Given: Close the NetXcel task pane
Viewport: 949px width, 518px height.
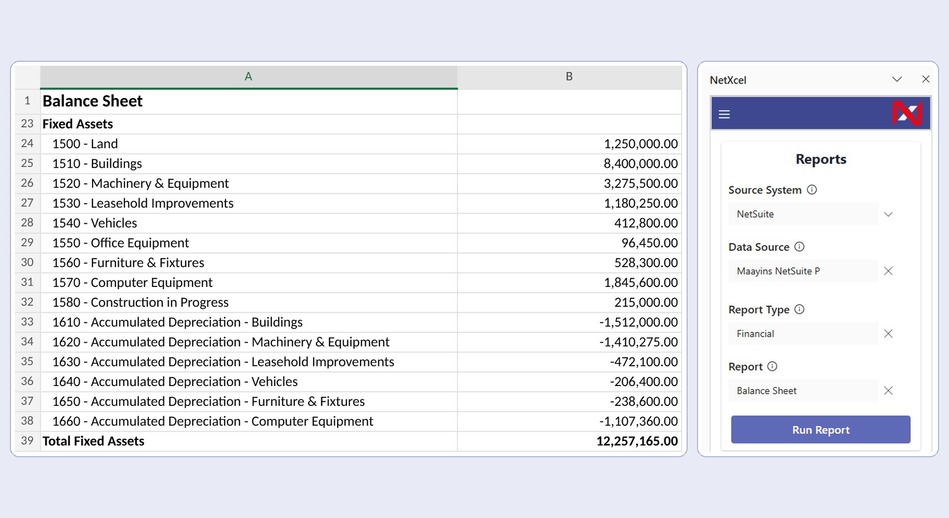Looking at the screenshot, I should coord(925,79).
